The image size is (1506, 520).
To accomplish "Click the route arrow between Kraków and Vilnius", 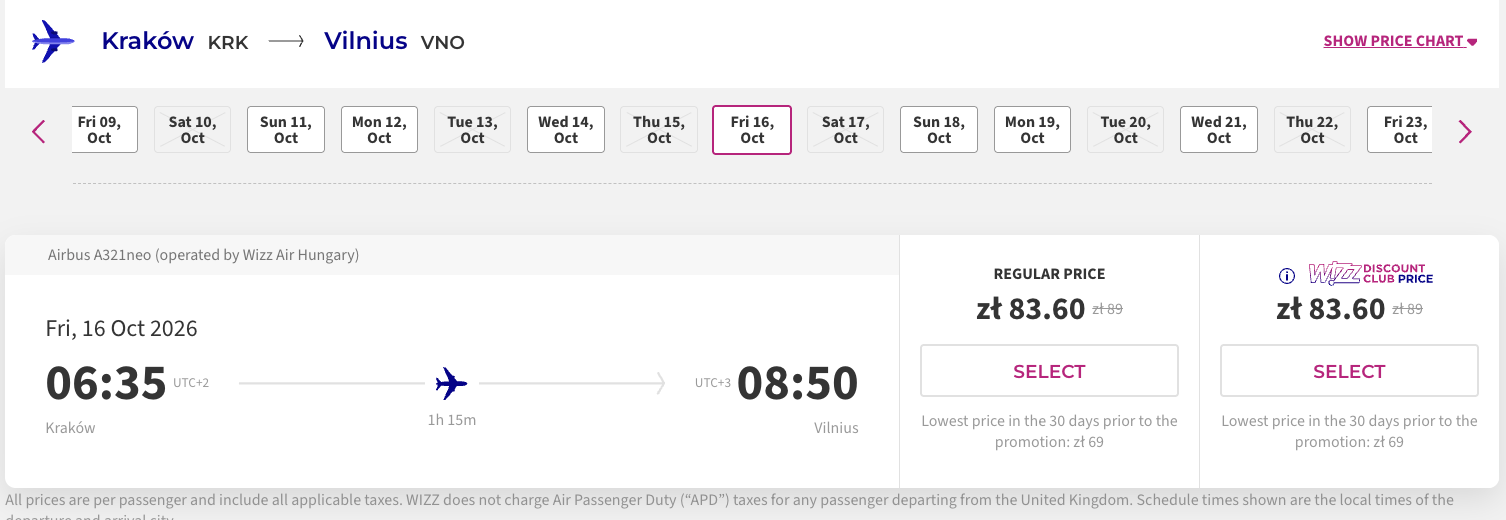I will tap(286, 42).
